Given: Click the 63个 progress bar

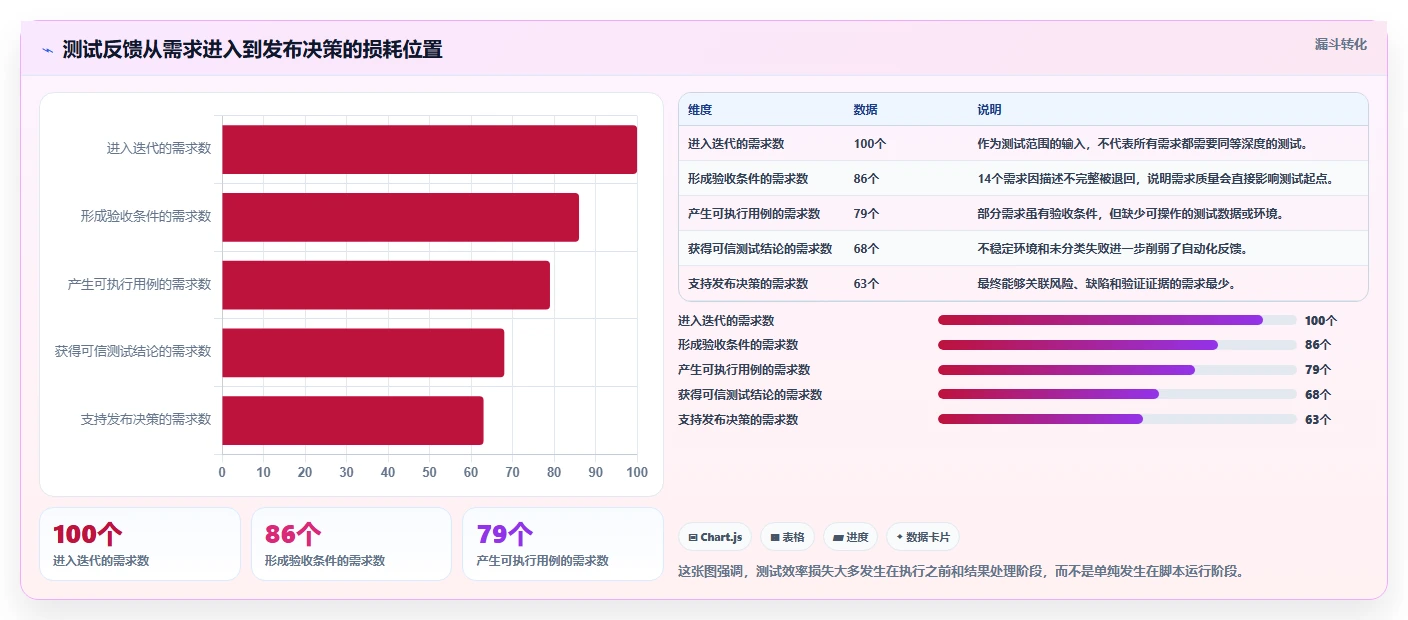Looking at the screenshot, I should [x=1117, y=420].
